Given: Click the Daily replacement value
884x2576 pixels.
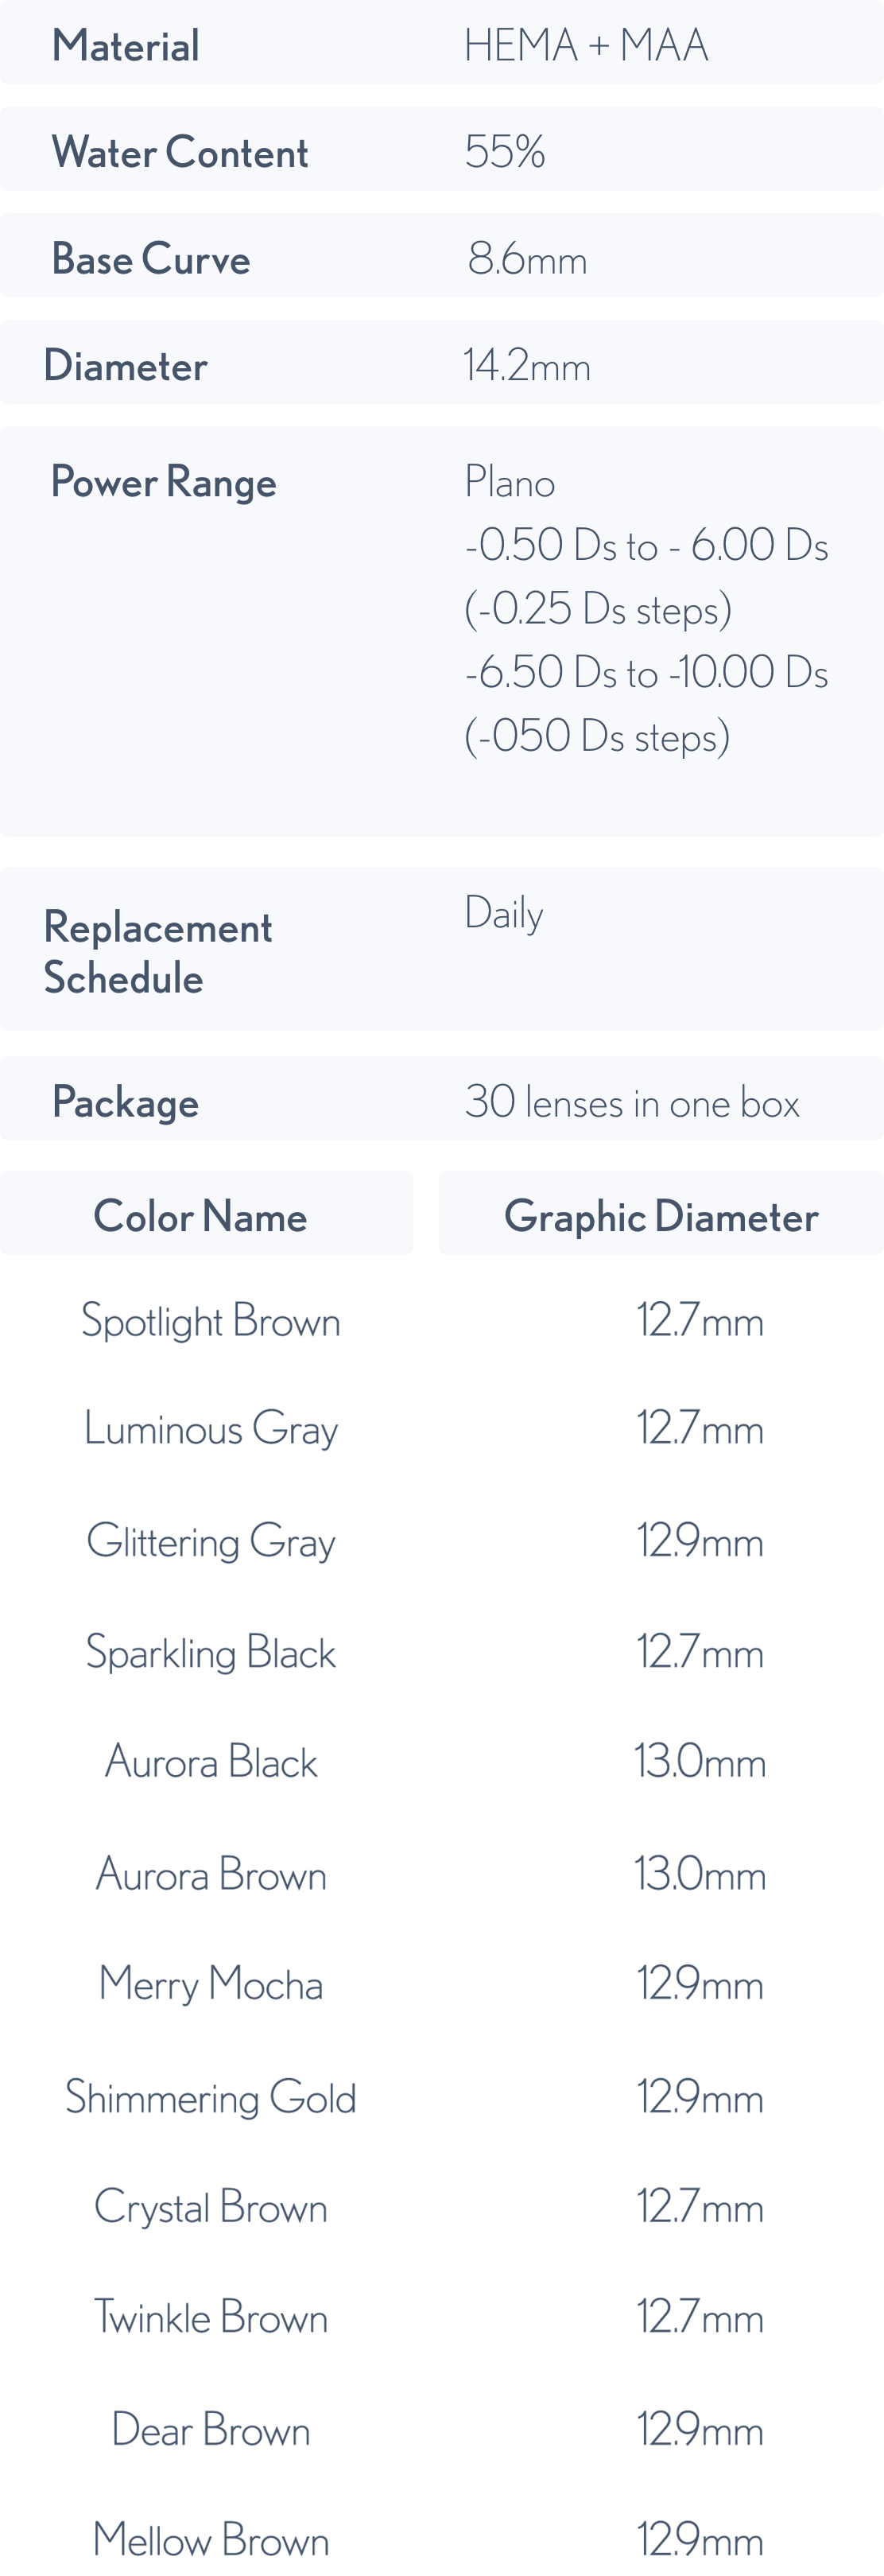Looking at the screenshot, I should tap(504, 914).
